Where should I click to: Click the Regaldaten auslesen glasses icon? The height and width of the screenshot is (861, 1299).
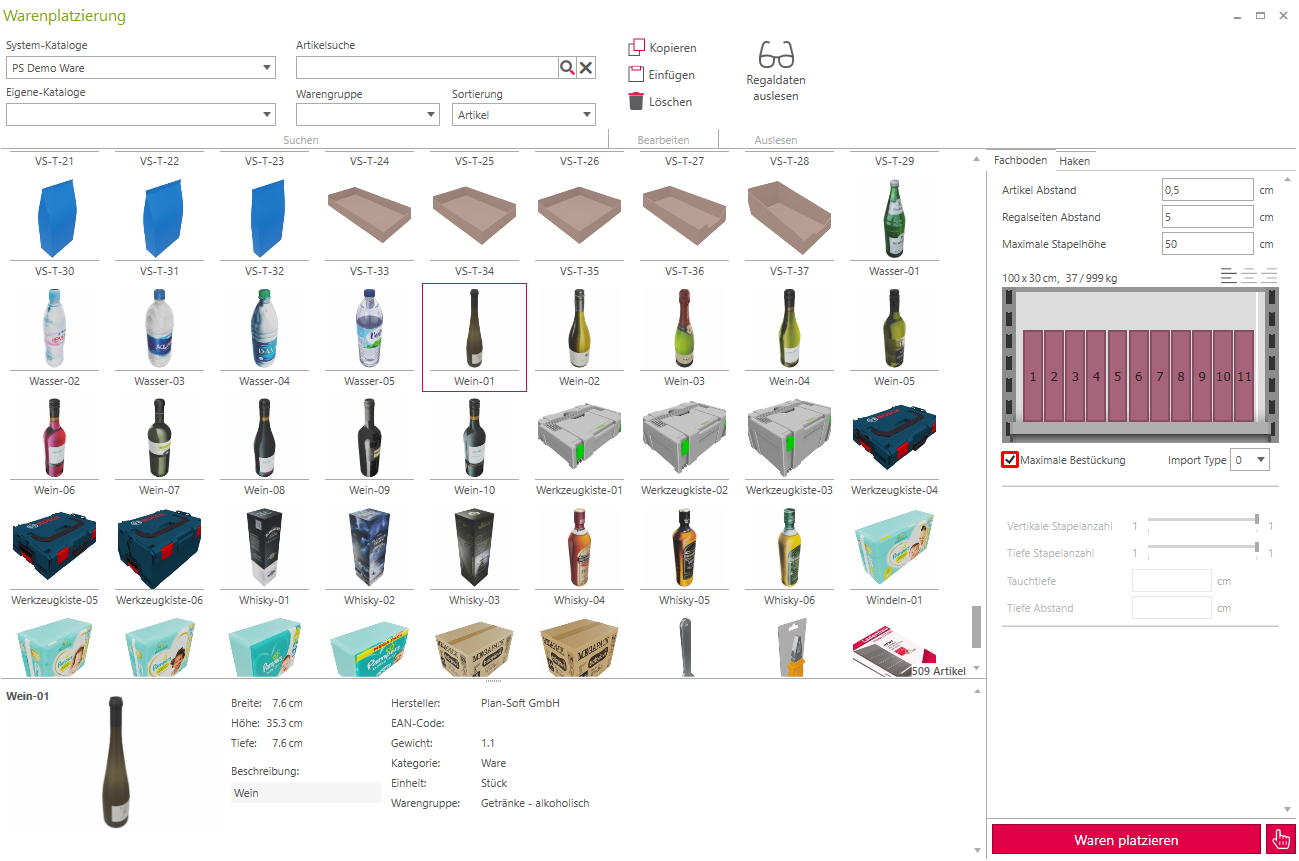775,54
